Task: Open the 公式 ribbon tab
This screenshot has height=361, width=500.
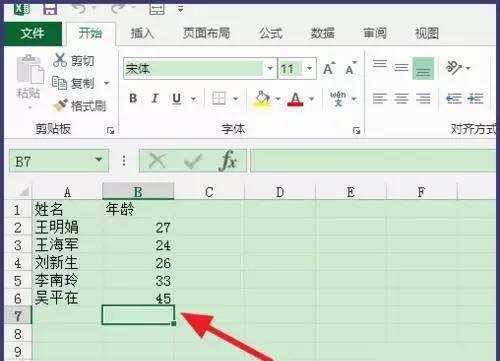Action: 271,33
